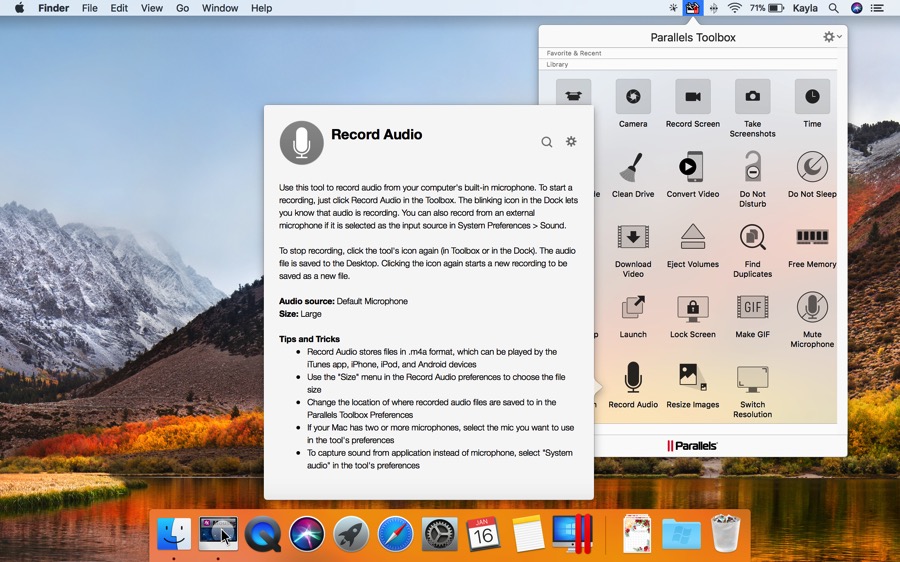Open Spotlight search in menu bar
The height and width of the screenshot is (562, 900).
coord(833,8)
